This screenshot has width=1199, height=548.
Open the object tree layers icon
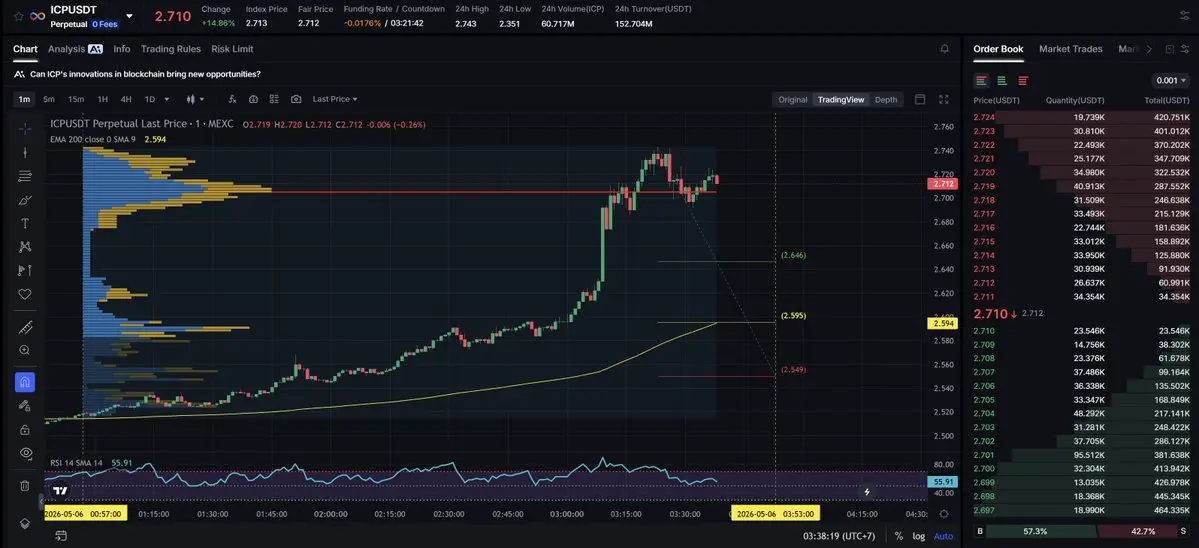tap(24, 524)
